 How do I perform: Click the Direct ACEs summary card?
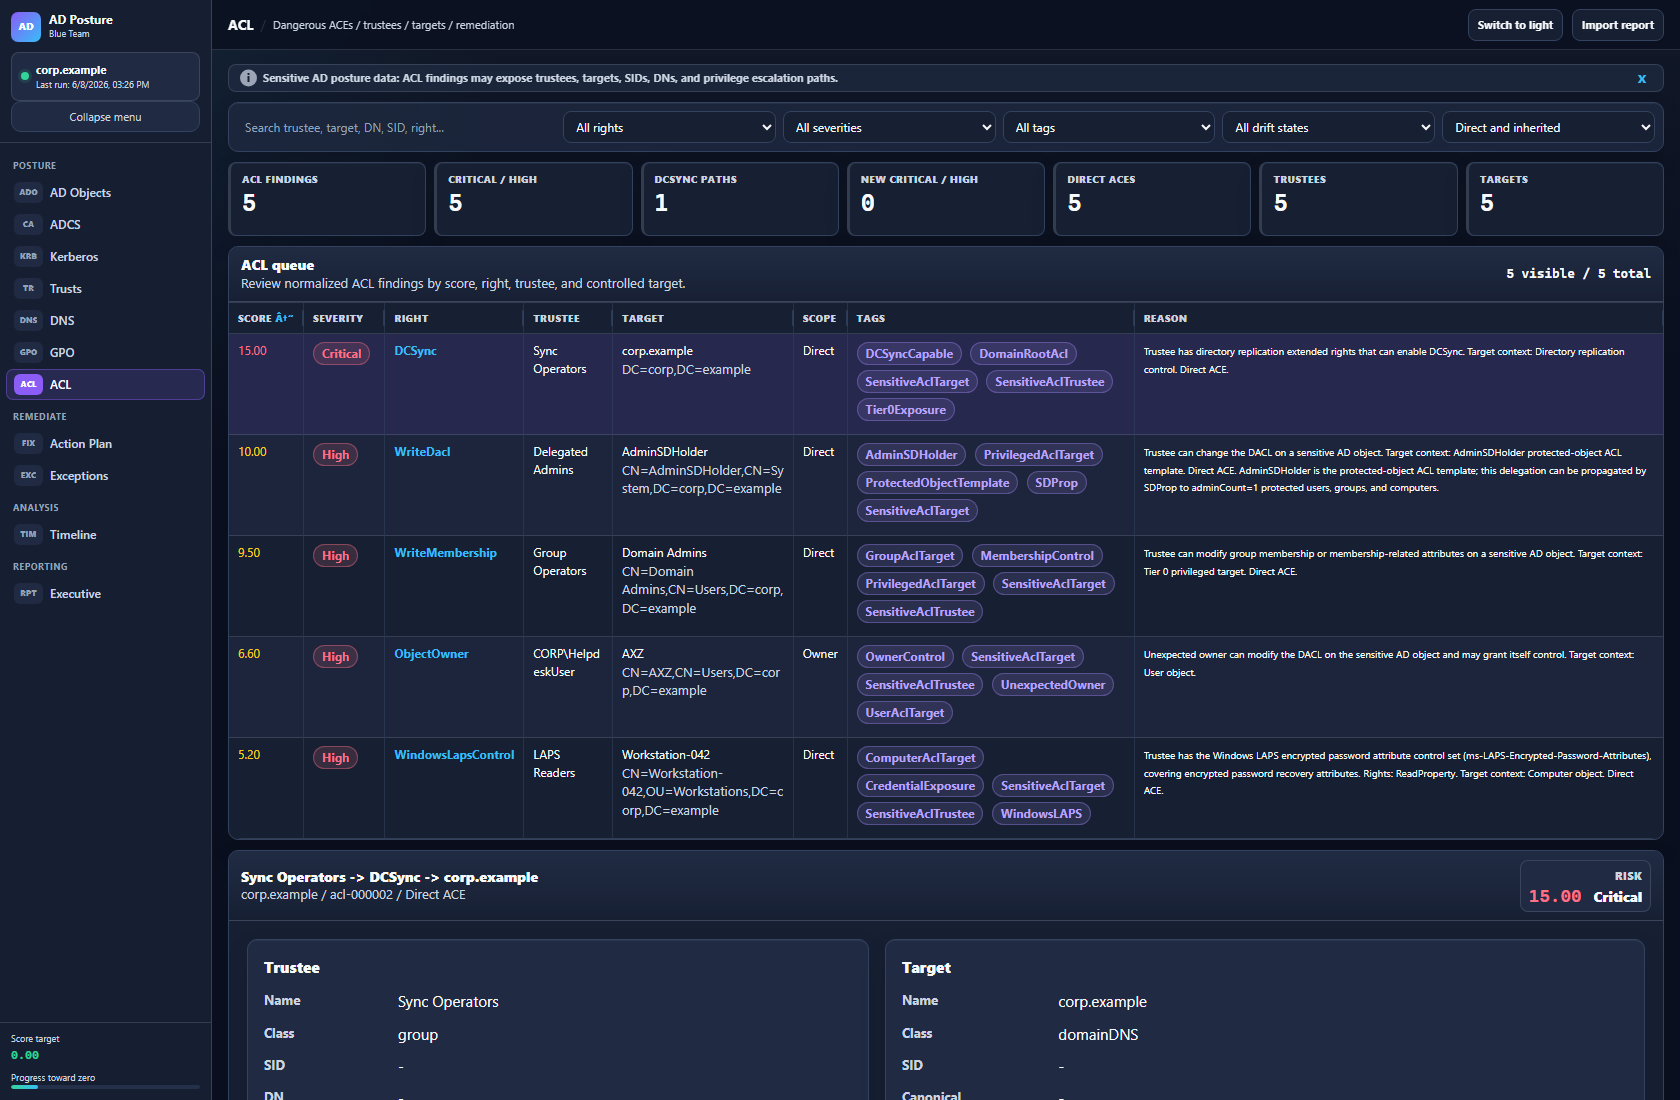[x=1152, y=199]
